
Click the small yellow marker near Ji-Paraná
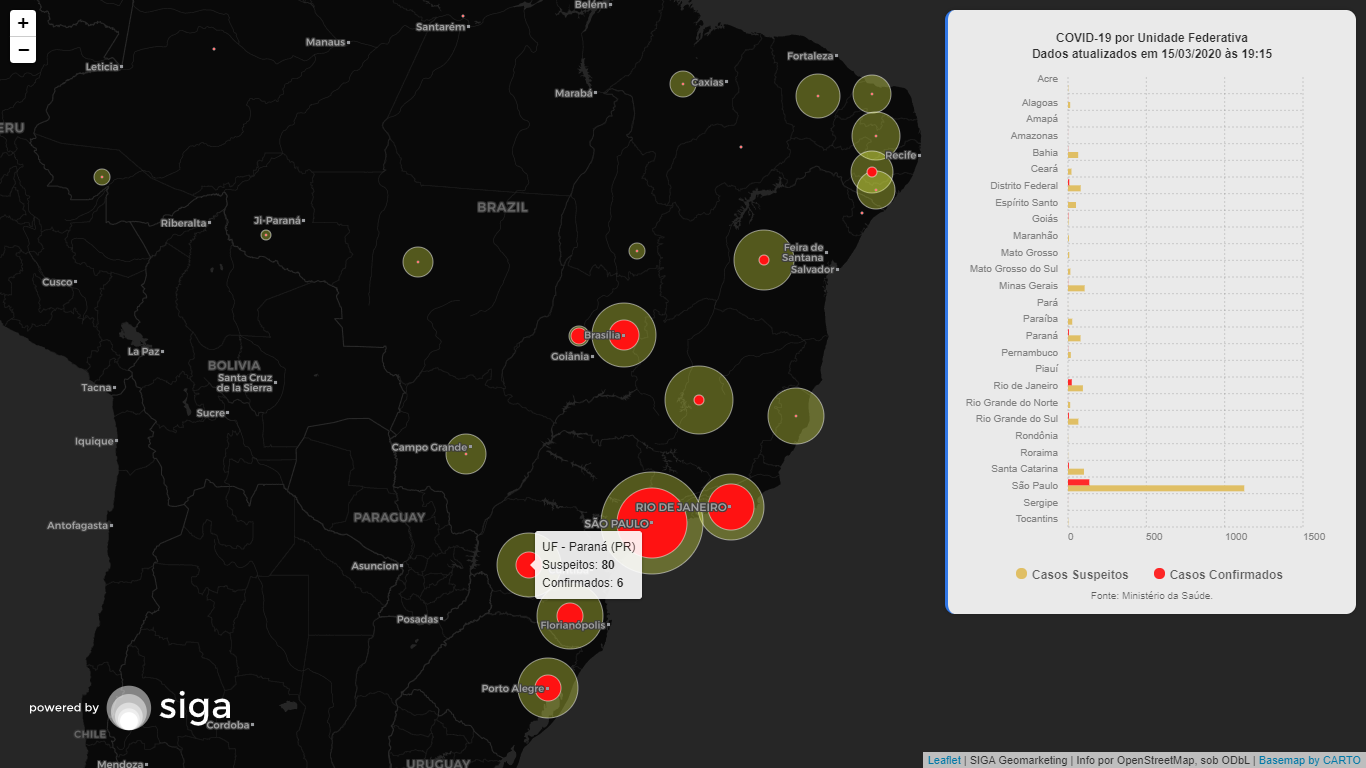(266, 235)
